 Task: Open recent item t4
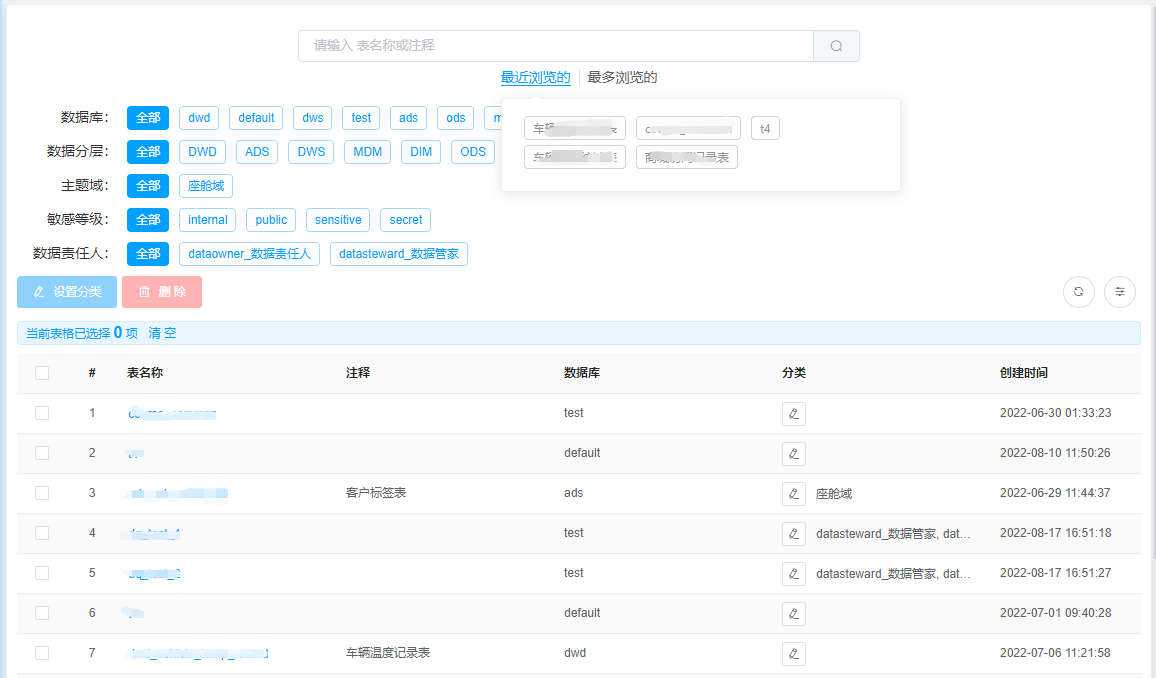[x=765, y=129]
